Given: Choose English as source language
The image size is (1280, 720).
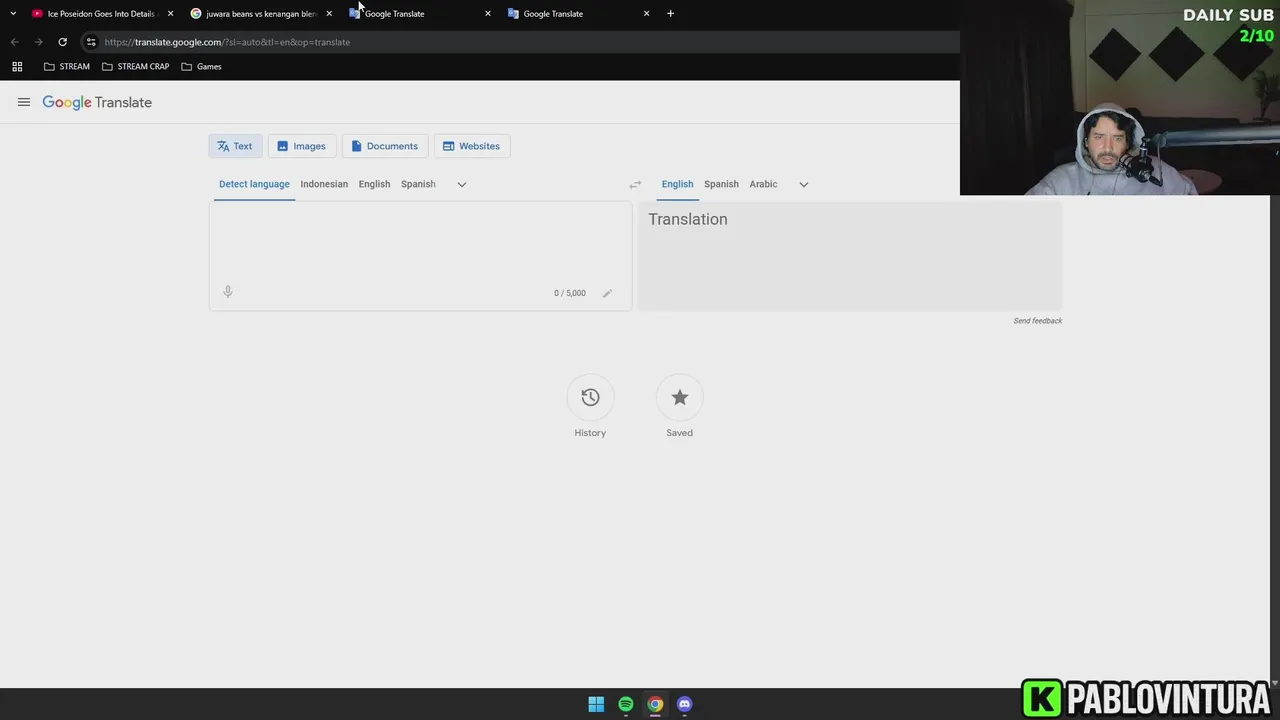Looking at the screenshot, I should [x=374, y=184].
